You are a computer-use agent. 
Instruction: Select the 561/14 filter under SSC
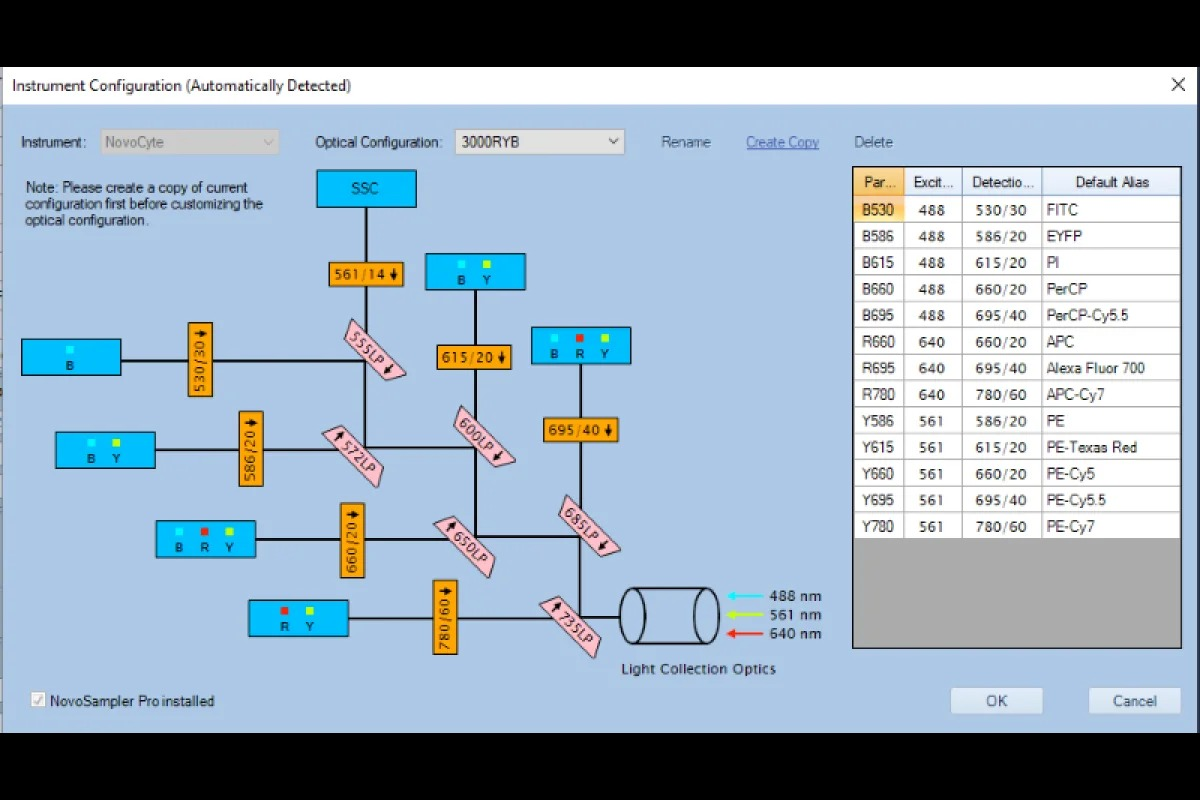tap(366, 274)
